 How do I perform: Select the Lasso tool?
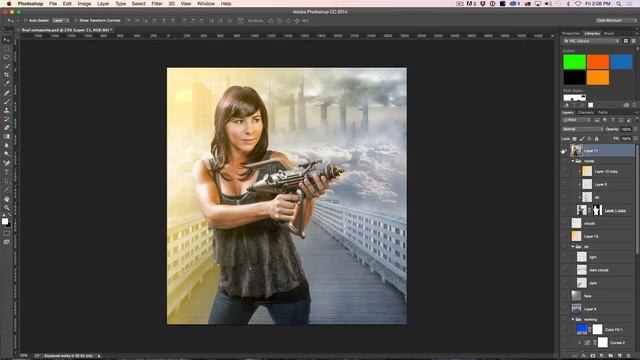pyautogui.click(x=7, y=57)
